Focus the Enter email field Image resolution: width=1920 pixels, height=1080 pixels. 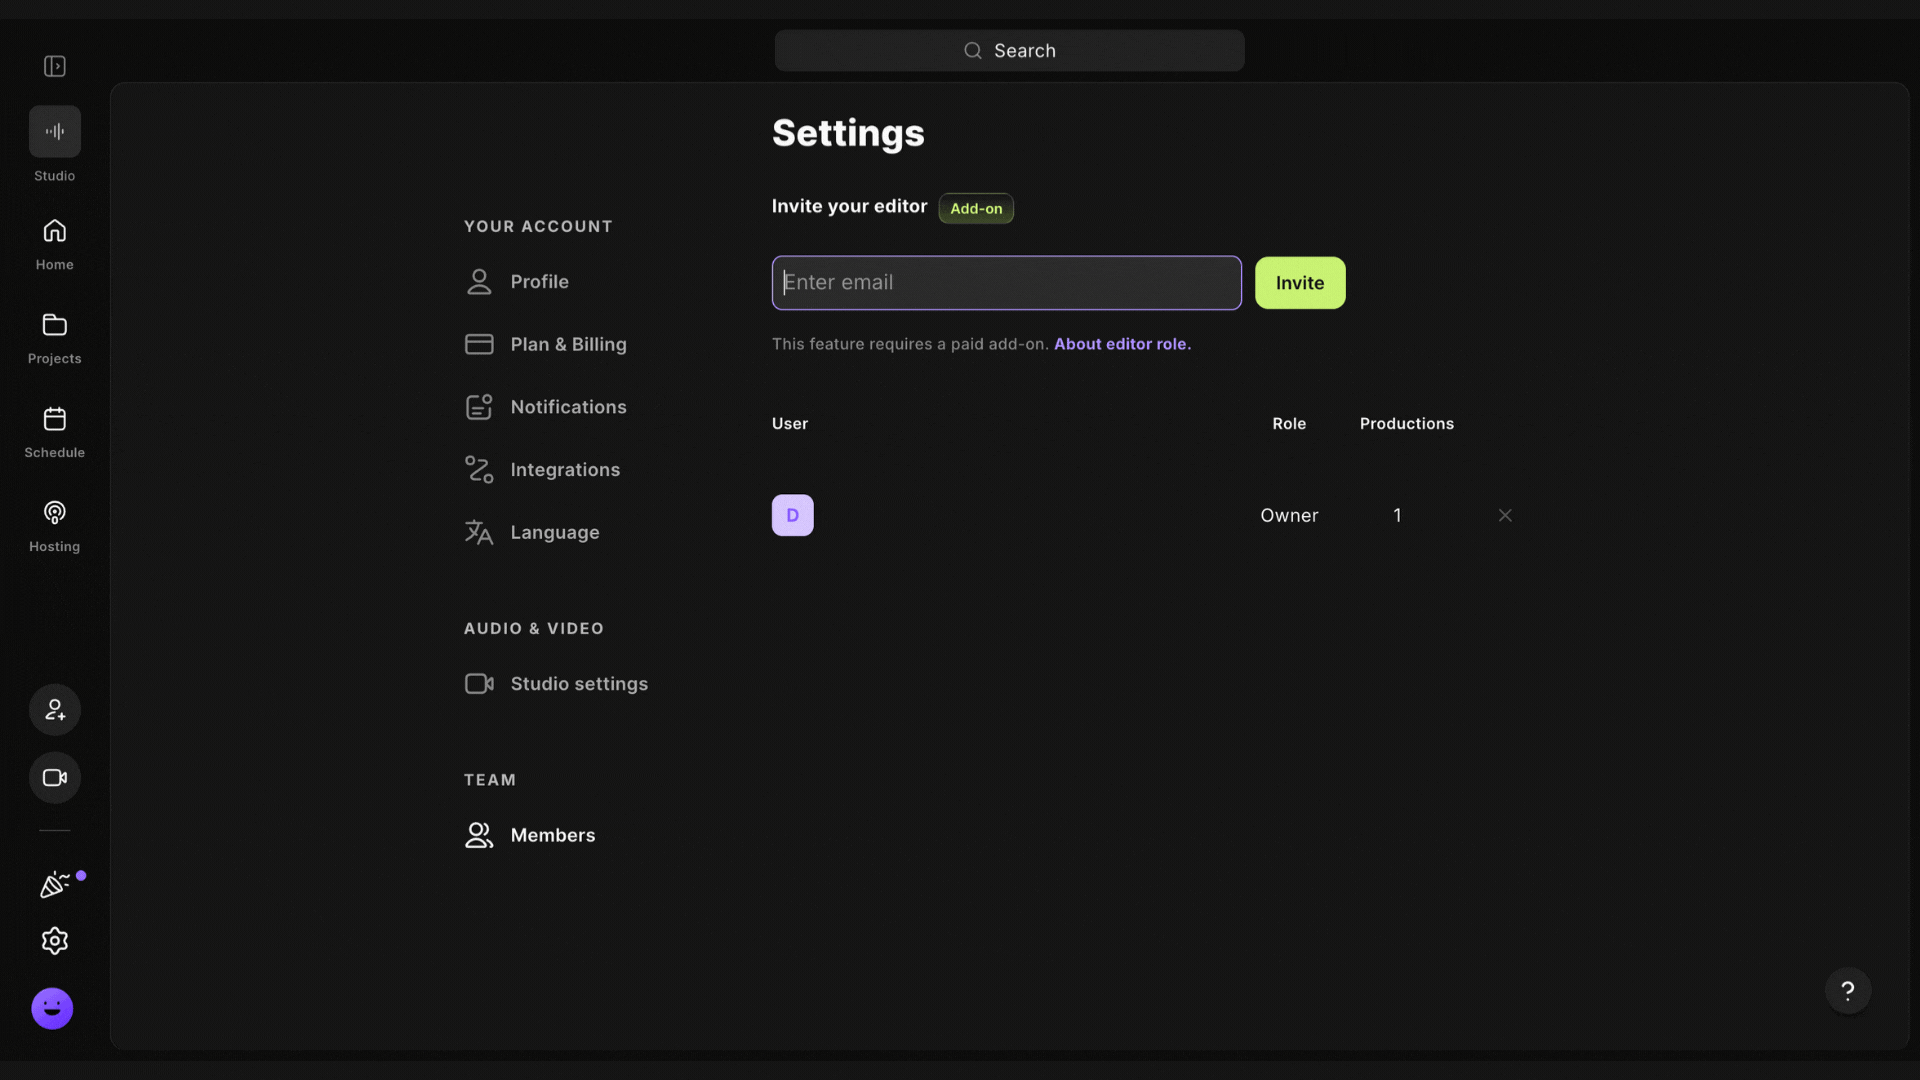[x=1006, y=283]
